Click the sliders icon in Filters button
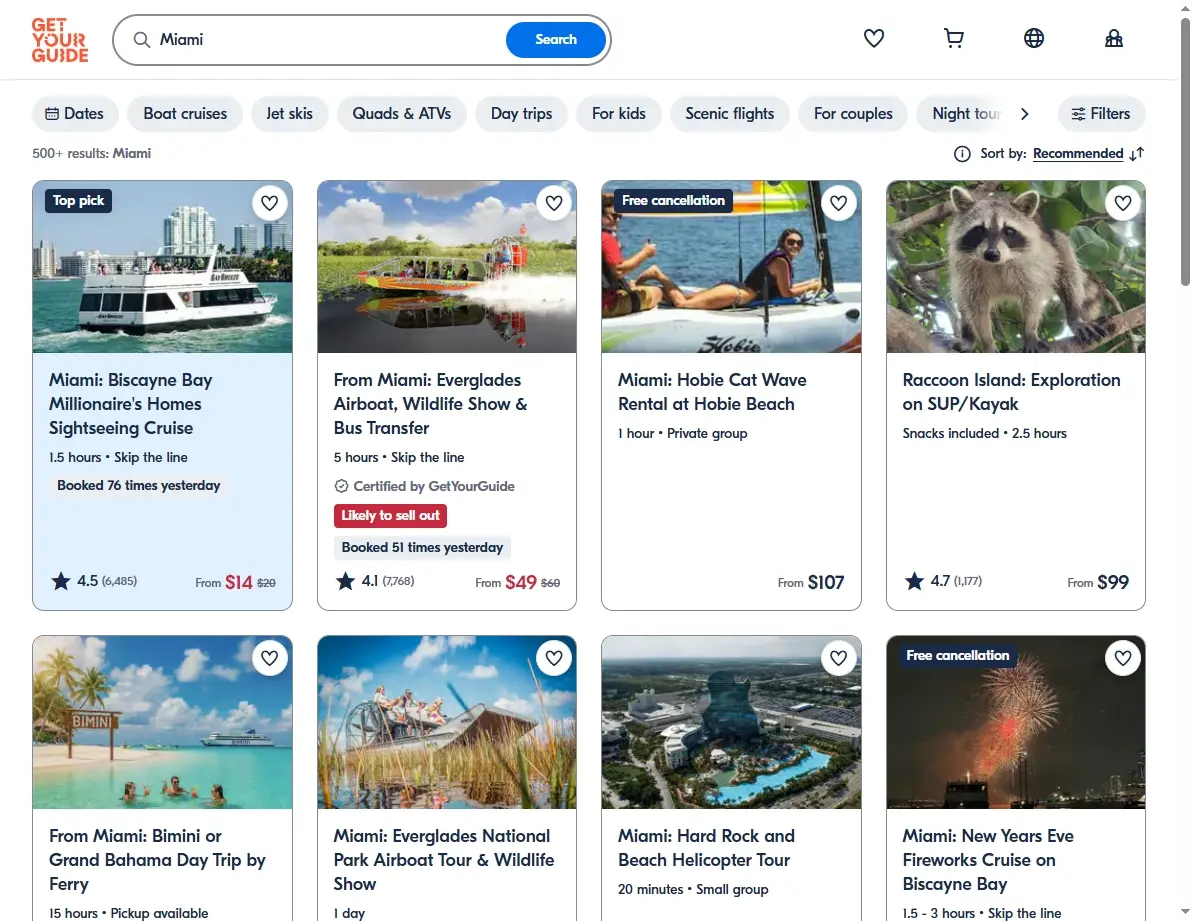Image resolution: width=1193 pixels, height=921 pixels. pyautogui.click(x=1078, y=114)
